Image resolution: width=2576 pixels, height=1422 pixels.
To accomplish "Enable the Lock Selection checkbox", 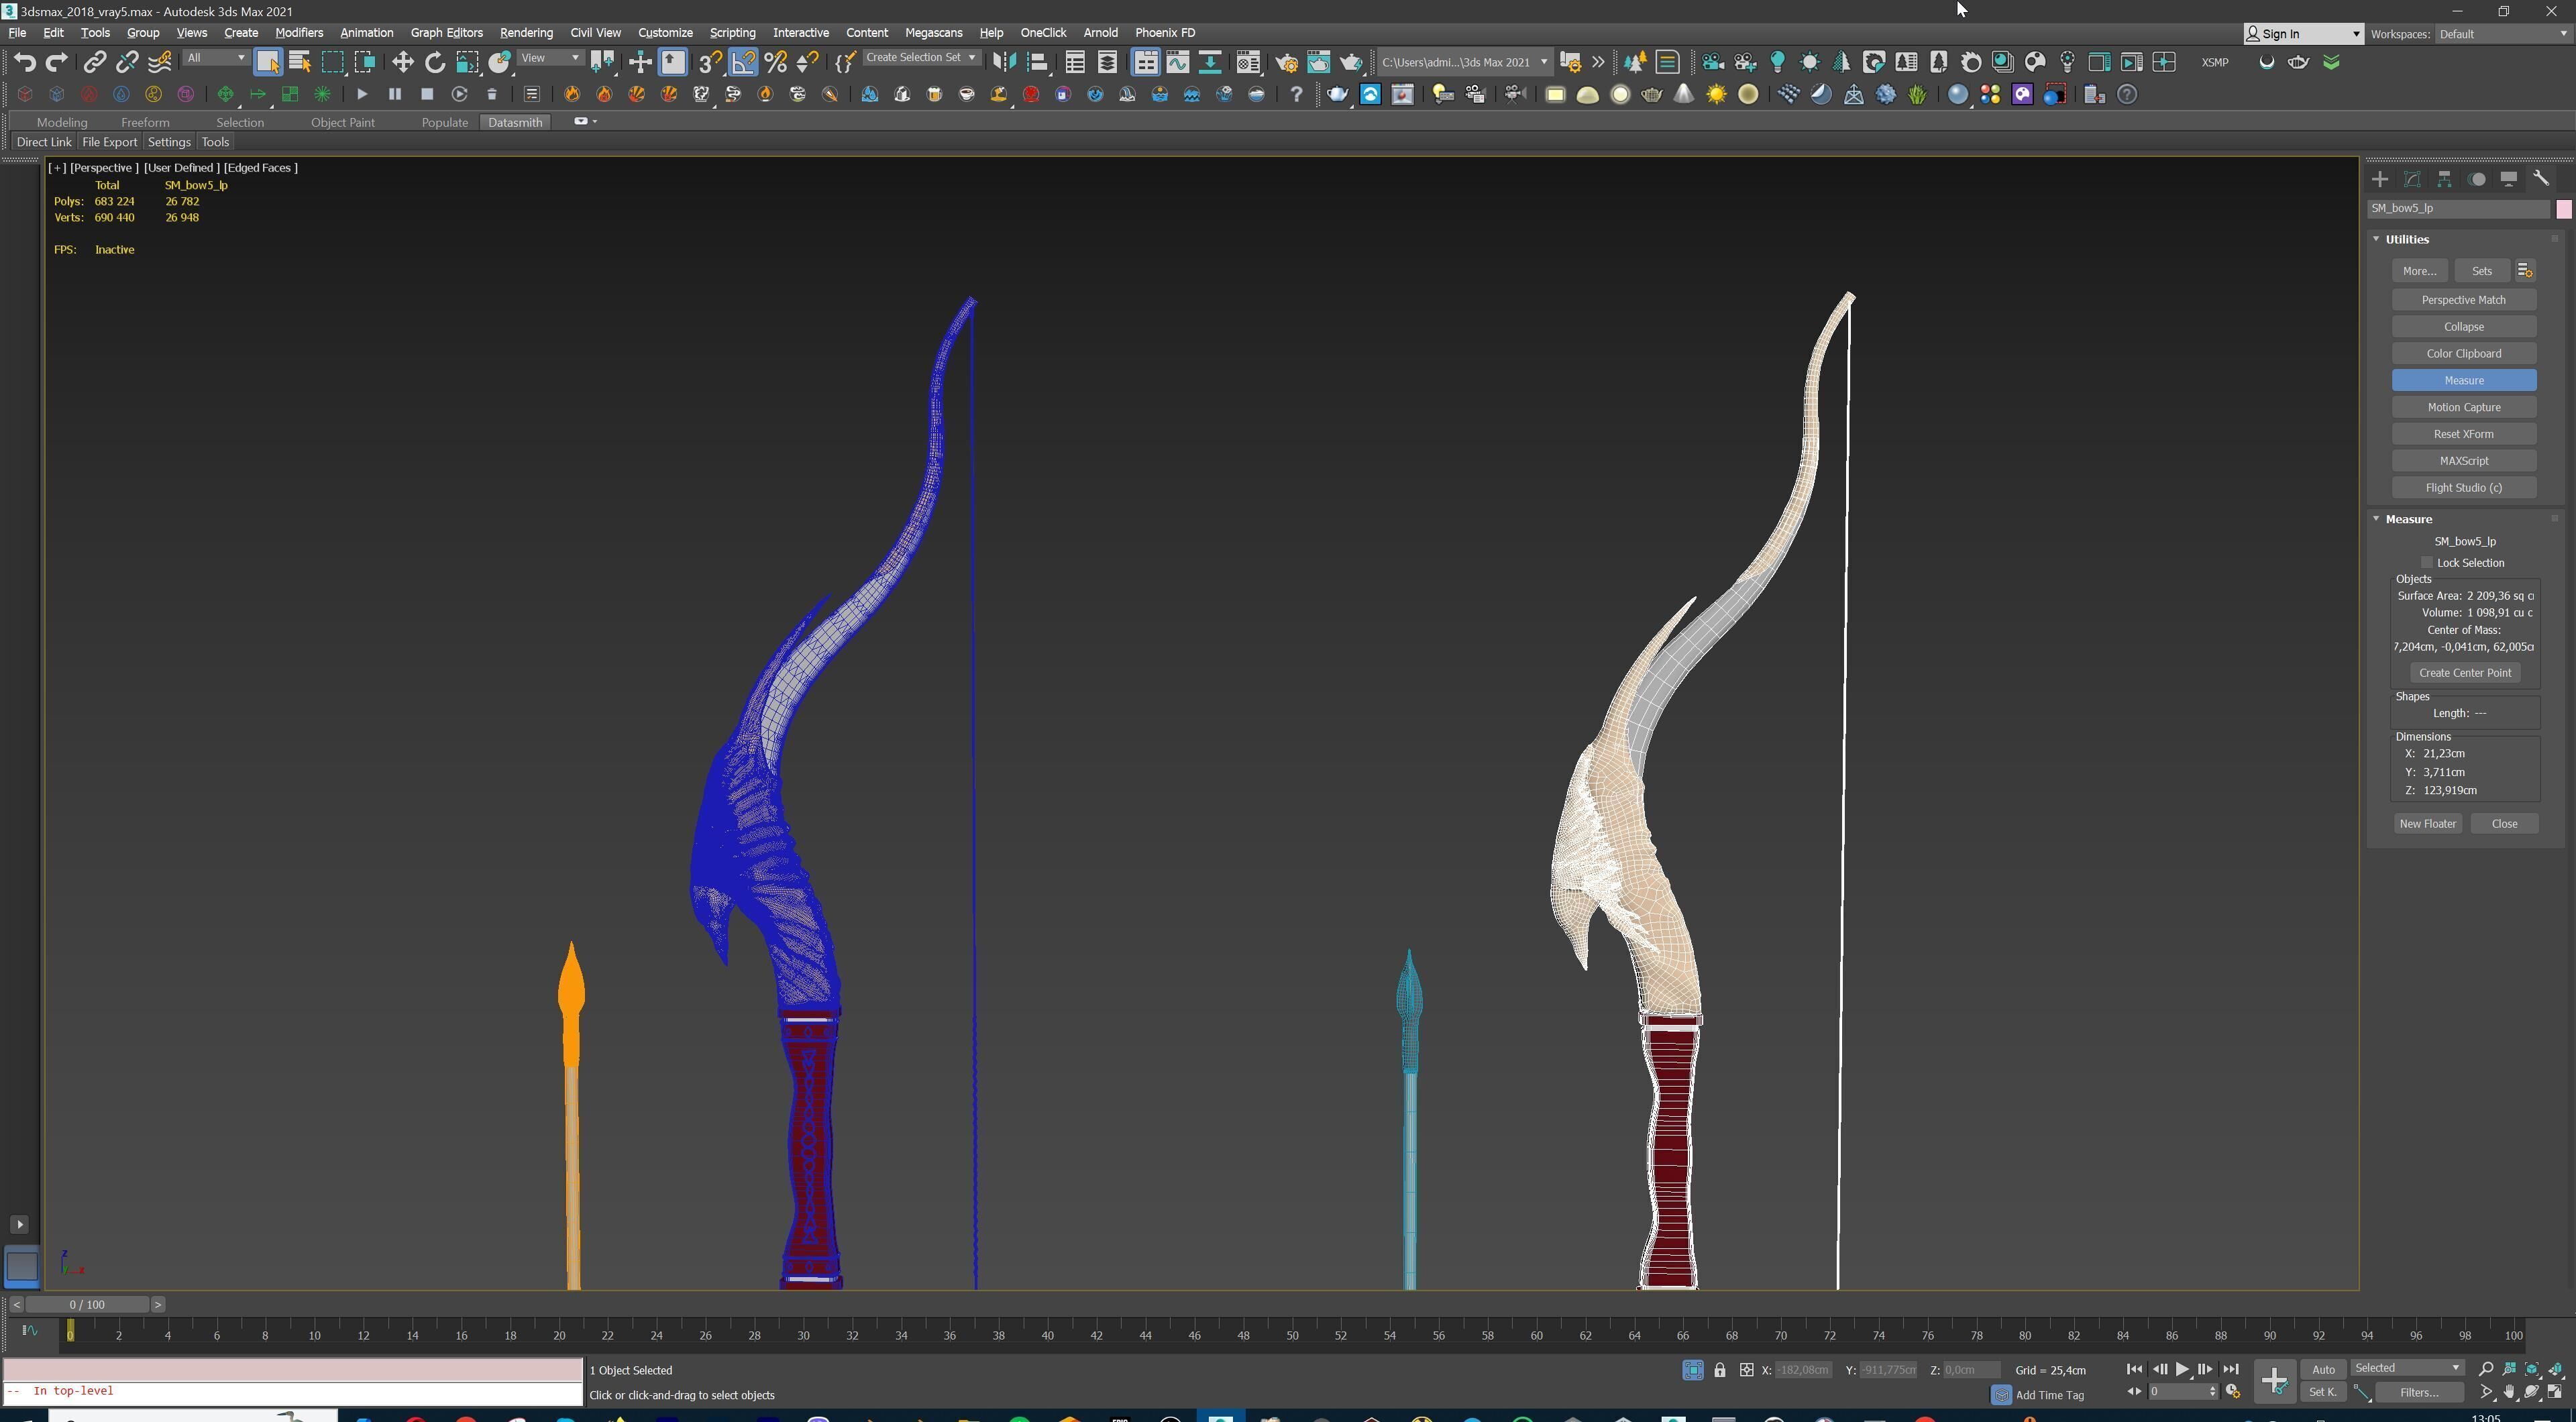I will tap(2426, 562).
